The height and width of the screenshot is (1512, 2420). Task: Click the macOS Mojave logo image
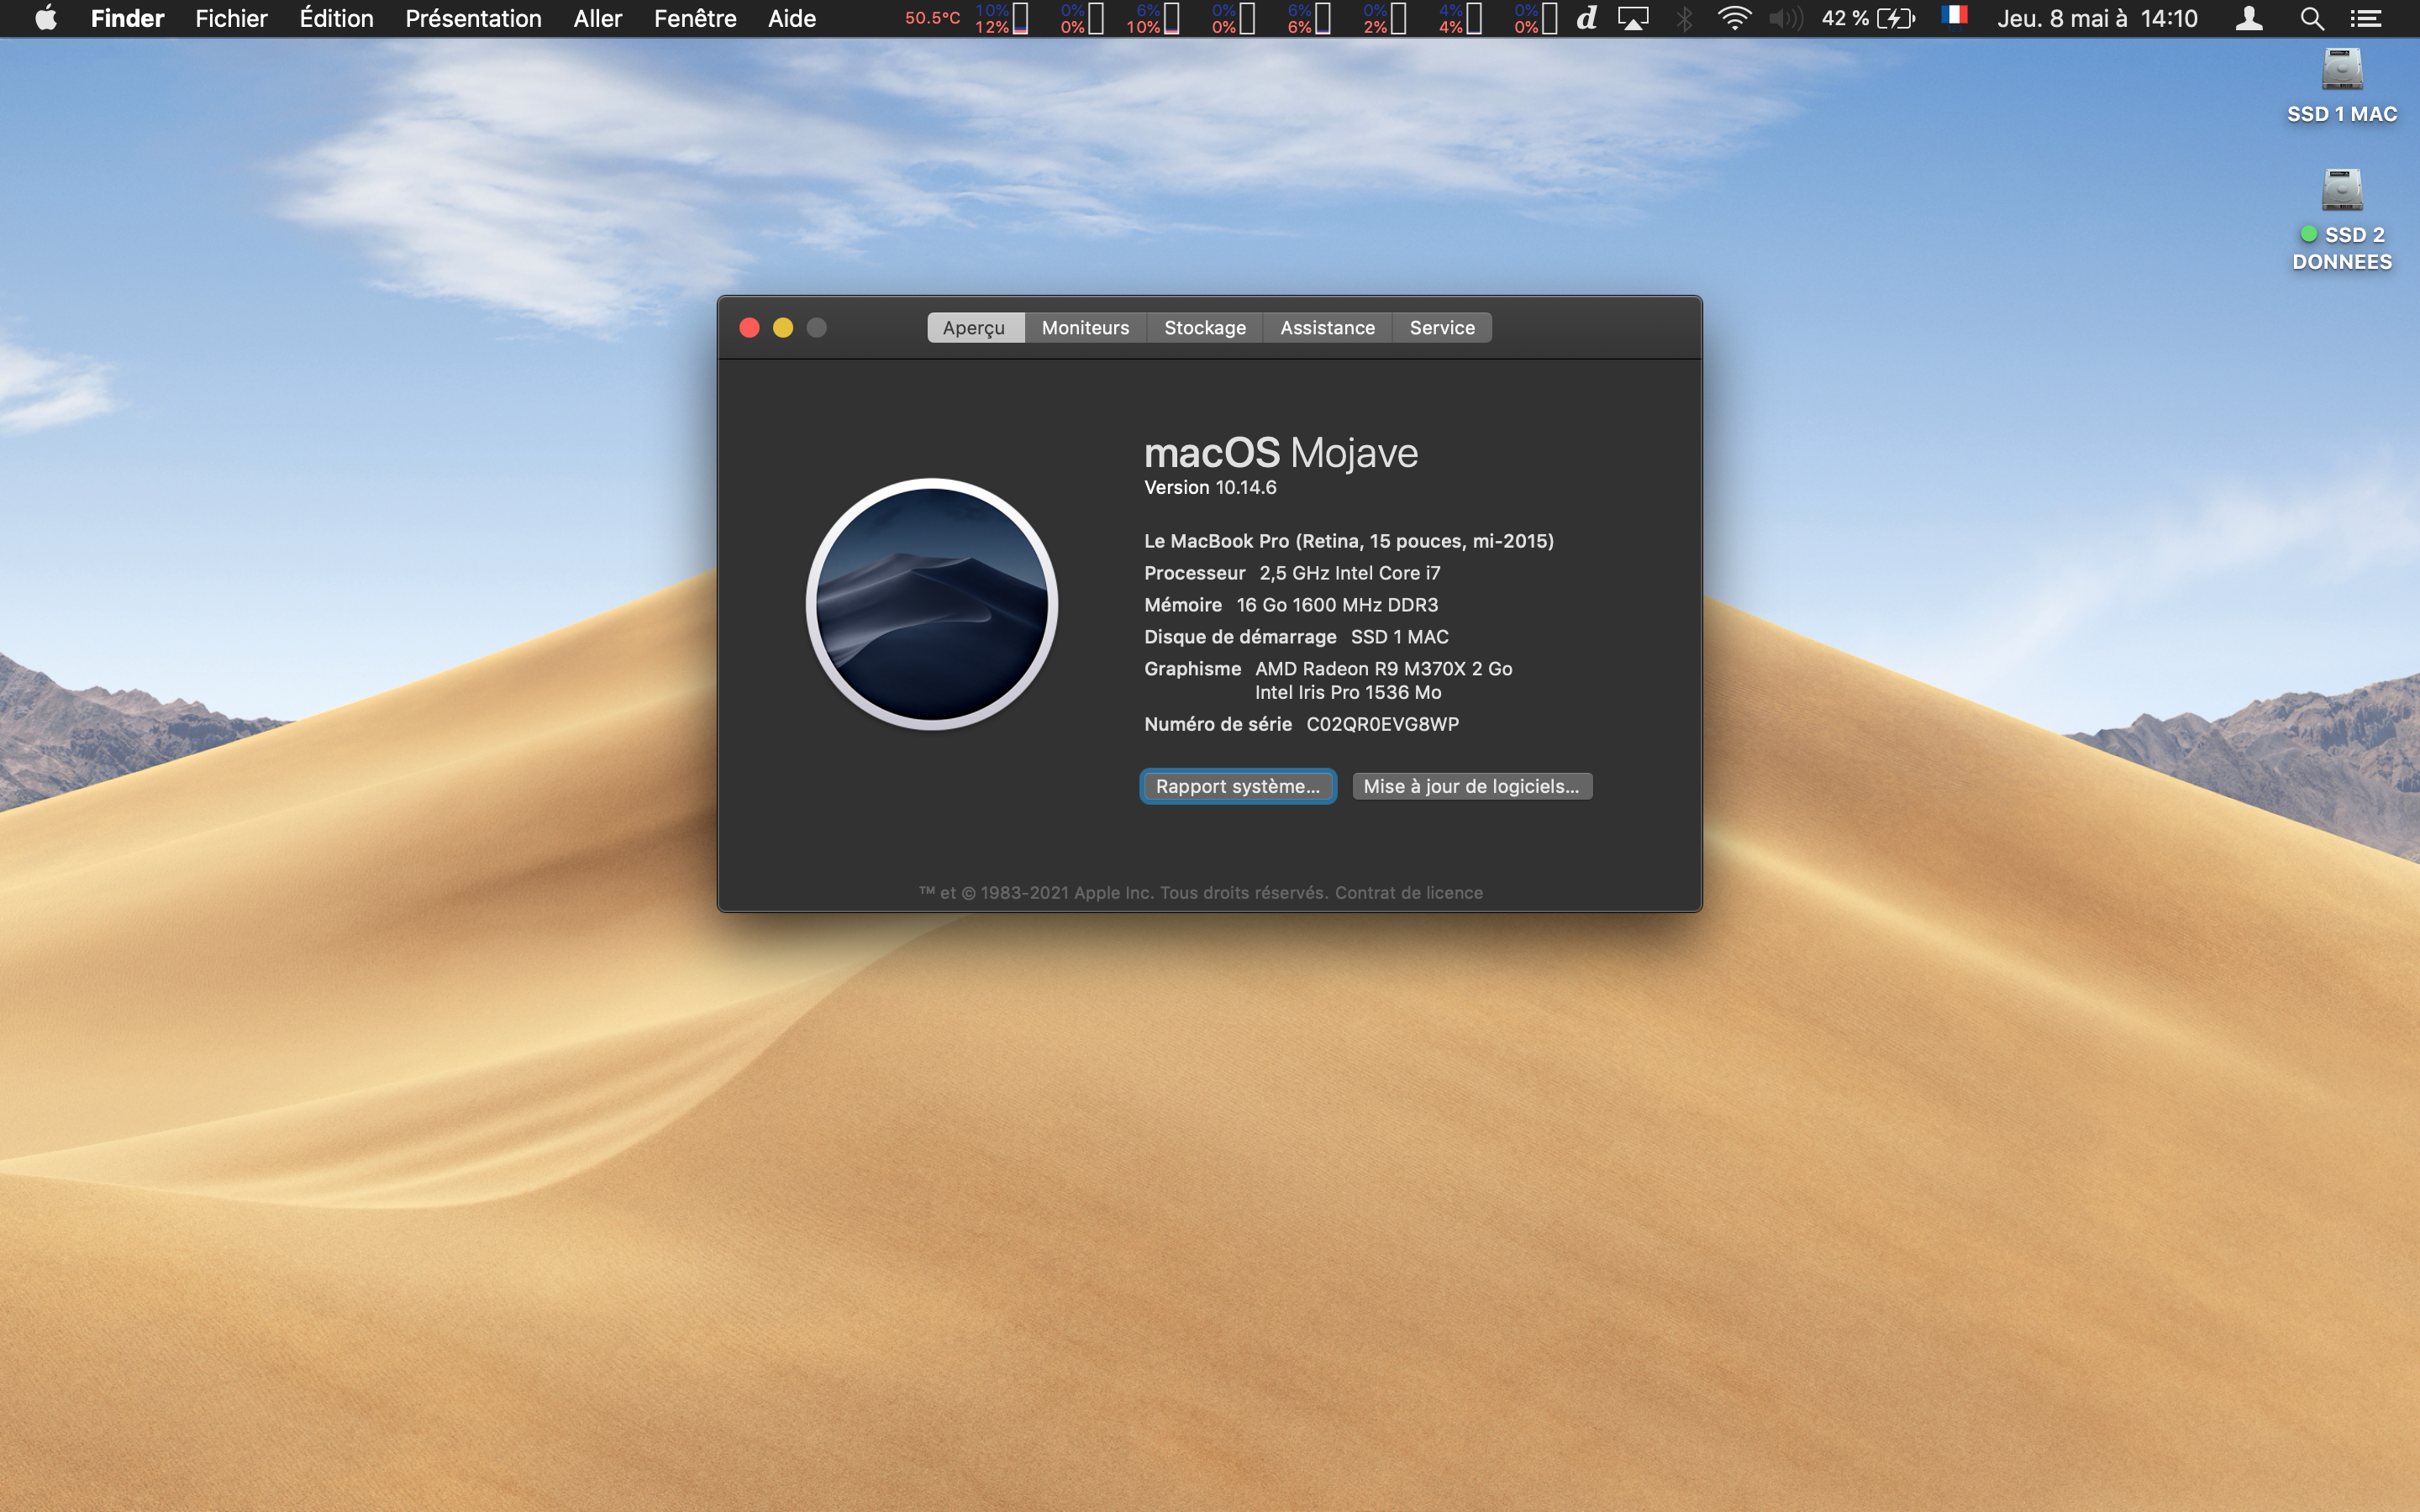(932, 604)
